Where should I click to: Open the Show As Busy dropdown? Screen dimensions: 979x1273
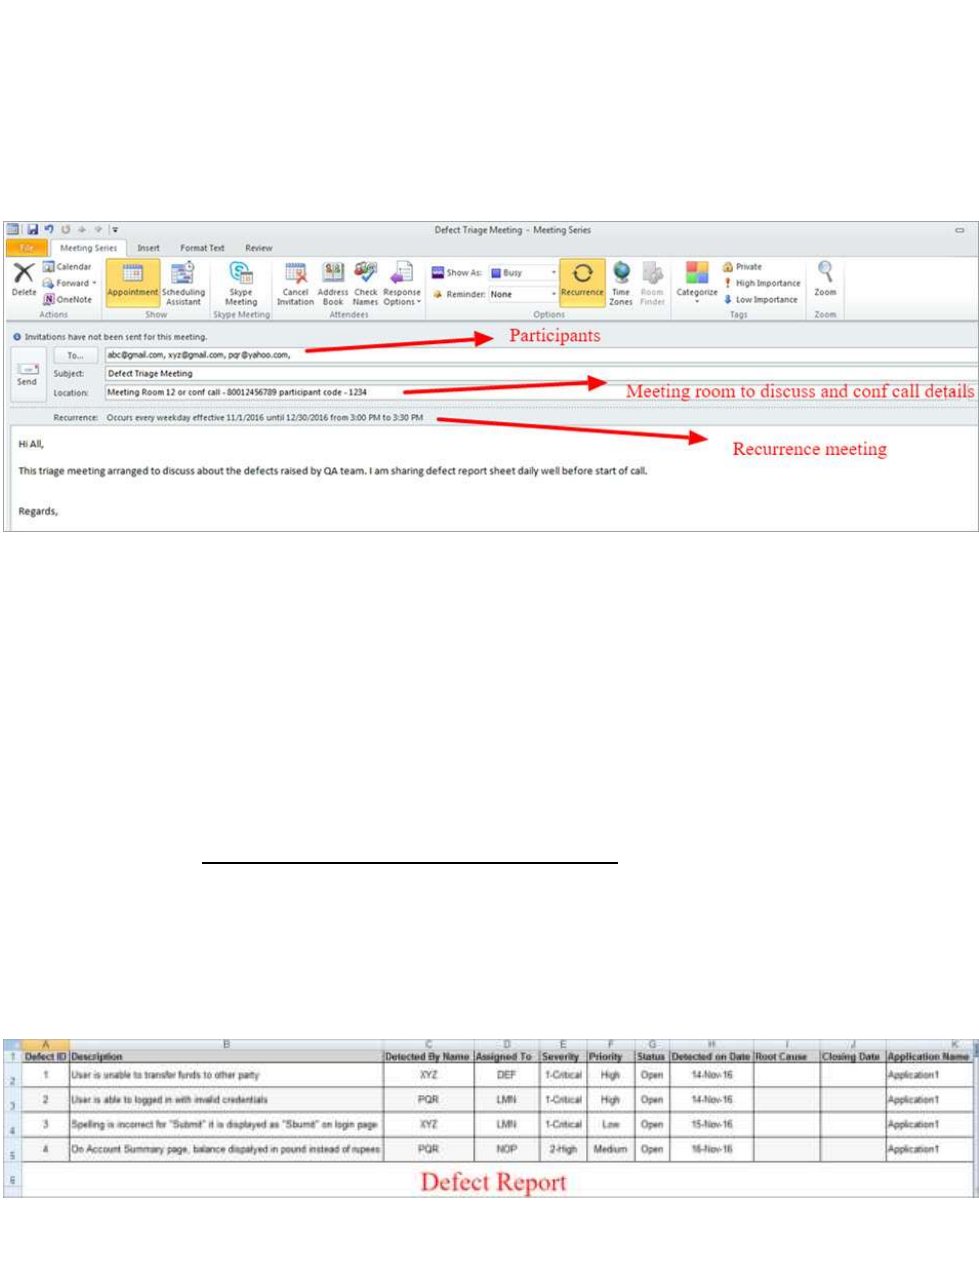523,272
